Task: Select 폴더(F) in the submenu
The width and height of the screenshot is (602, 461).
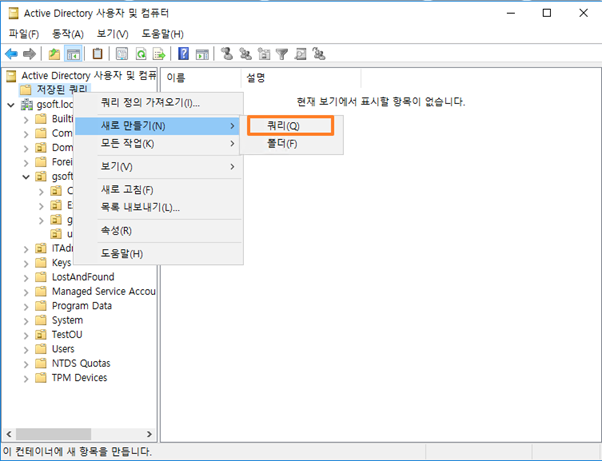Action: [x=291, y=144]
